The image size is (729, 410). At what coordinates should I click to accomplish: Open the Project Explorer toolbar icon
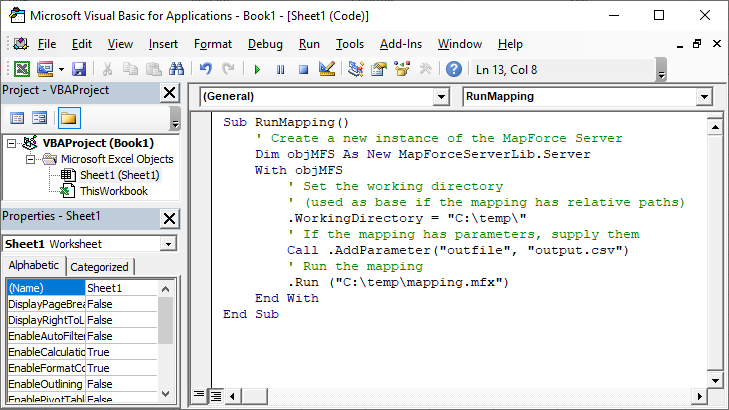pos(355,69)
